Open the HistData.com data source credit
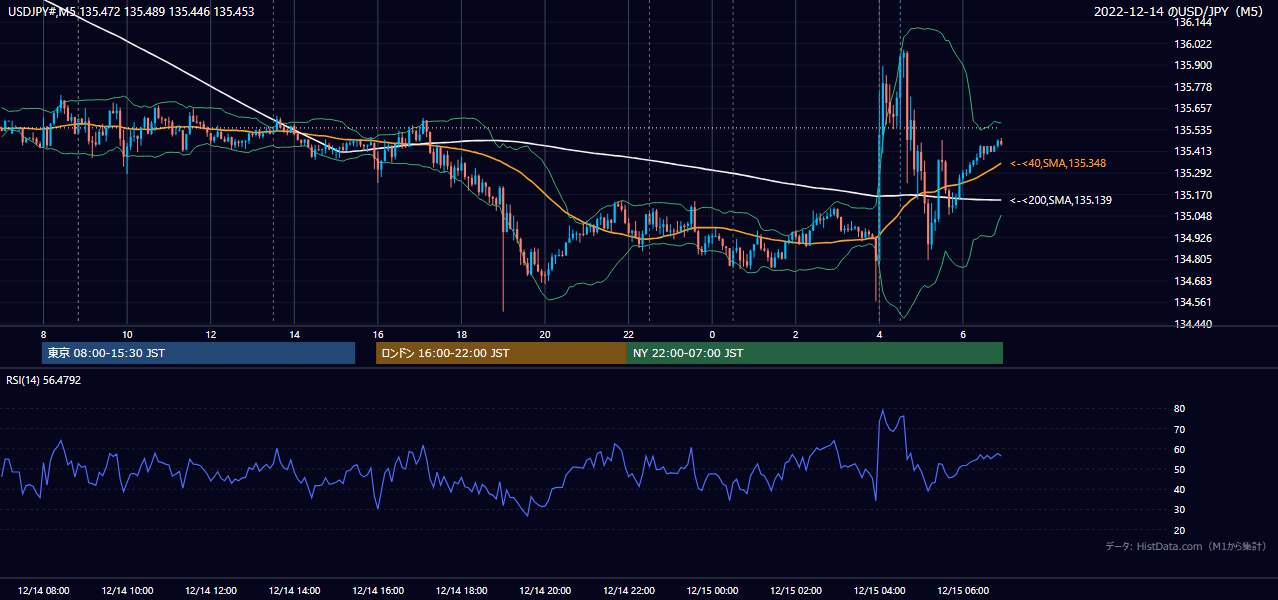This screenshot has height=600, width=1278. click(x=1185, y=546)
